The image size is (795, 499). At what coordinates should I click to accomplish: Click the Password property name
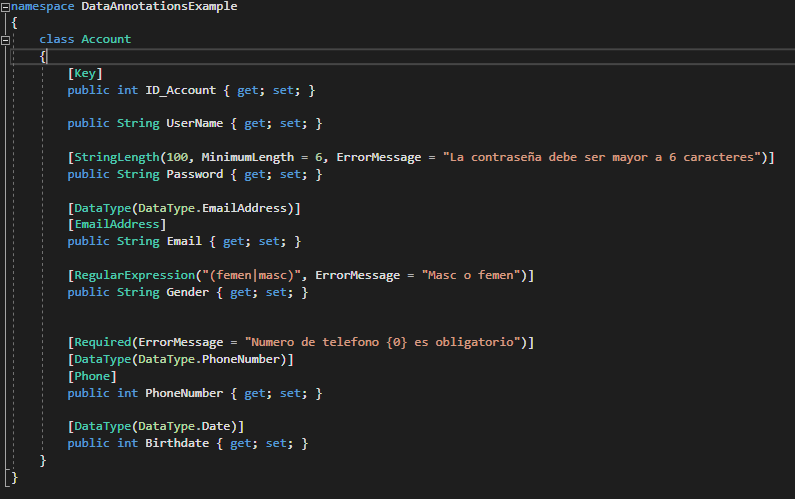pos(195,174)
